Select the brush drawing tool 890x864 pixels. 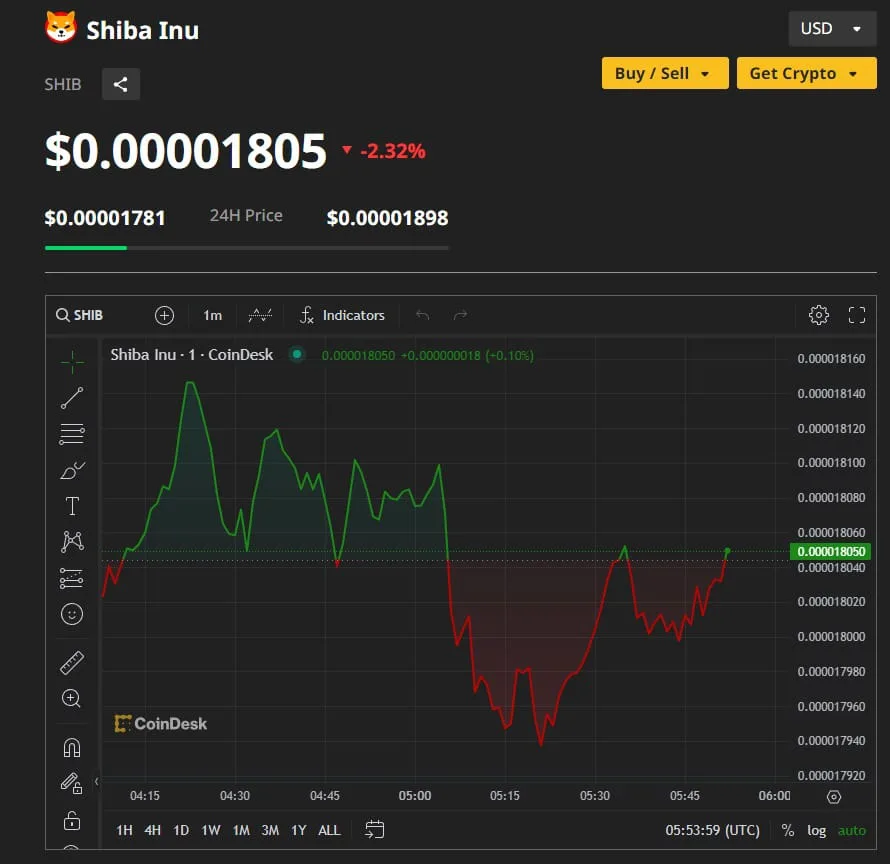72,470
